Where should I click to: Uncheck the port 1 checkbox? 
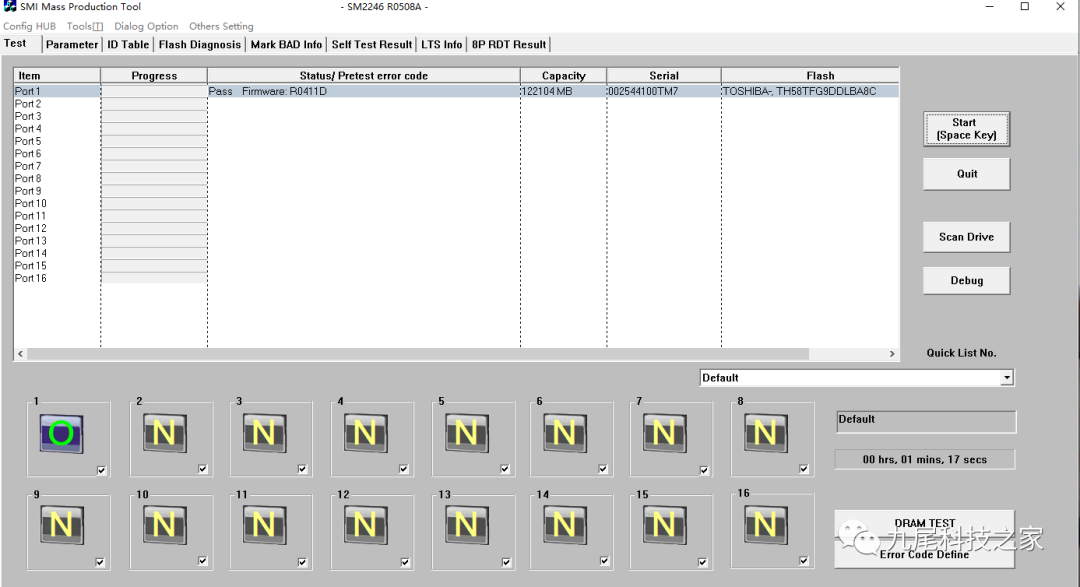[x=101, y=470]
